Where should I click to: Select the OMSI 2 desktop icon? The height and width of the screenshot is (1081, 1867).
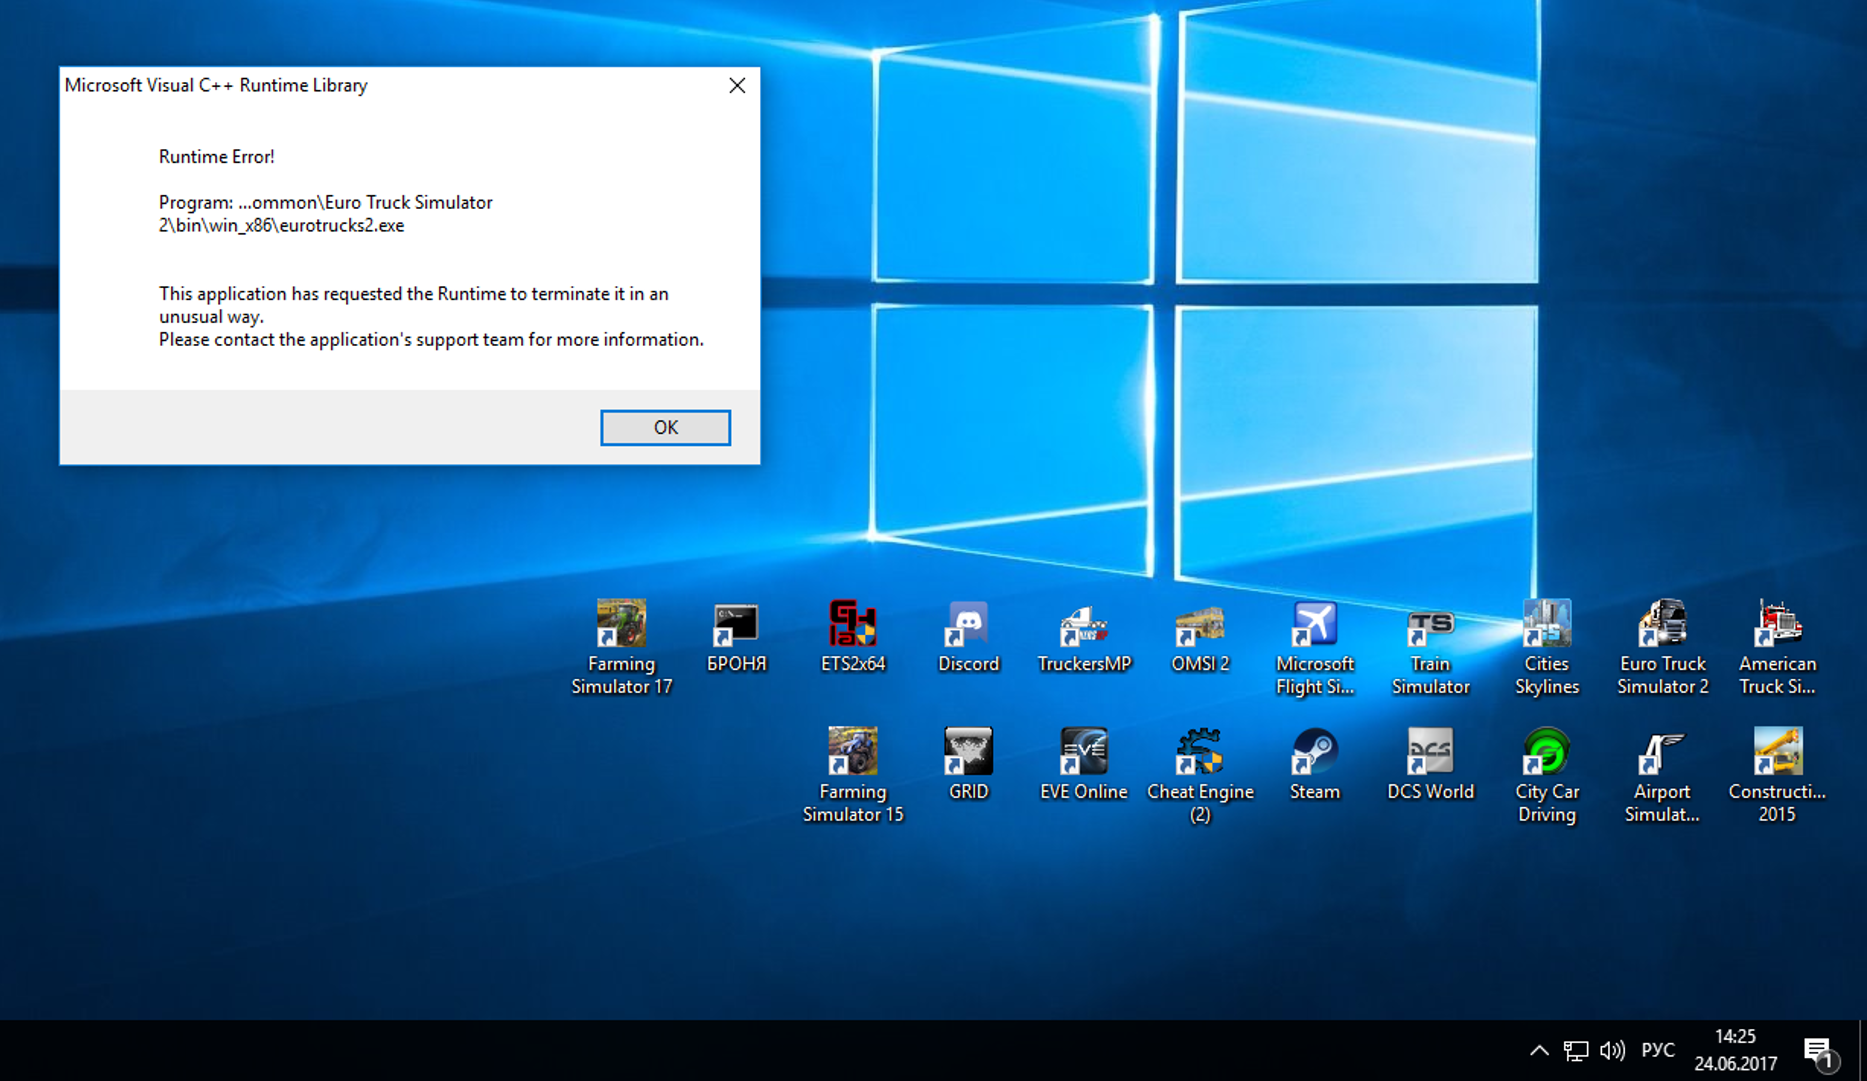coord(1200,637)
